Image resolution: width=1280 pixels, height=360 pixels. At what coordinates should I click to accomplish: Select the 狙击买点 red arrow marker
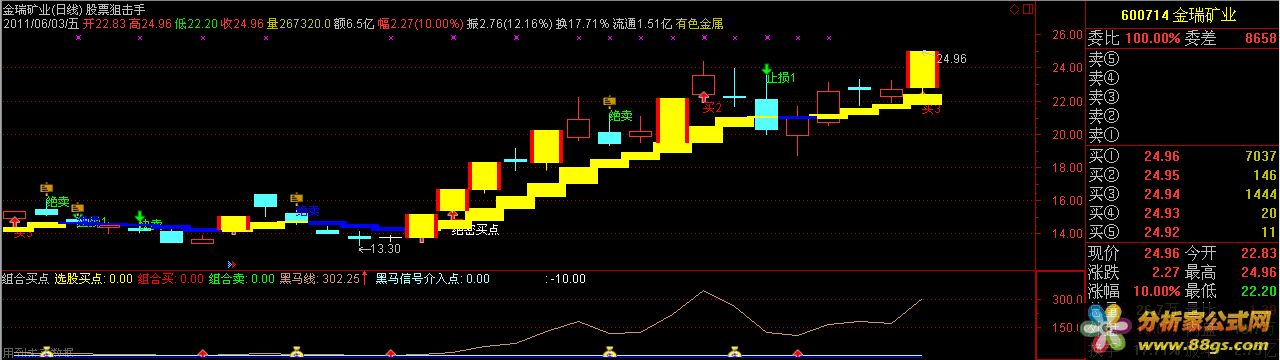452,213
